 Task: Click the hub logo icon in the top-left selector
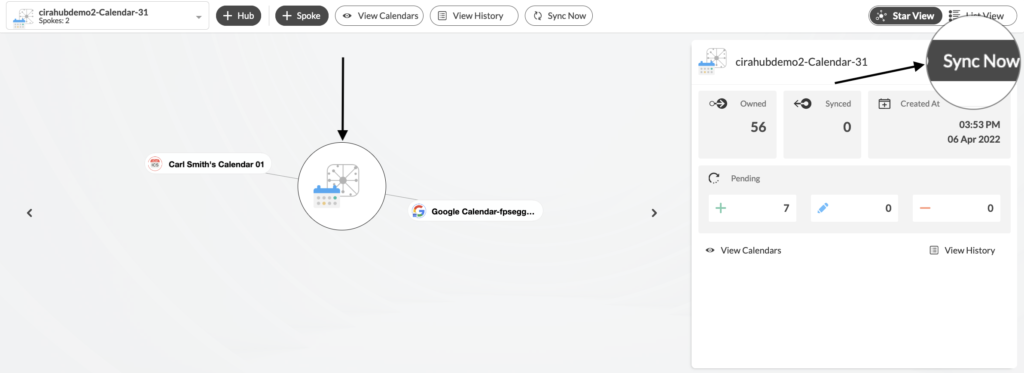coord(24,17)
